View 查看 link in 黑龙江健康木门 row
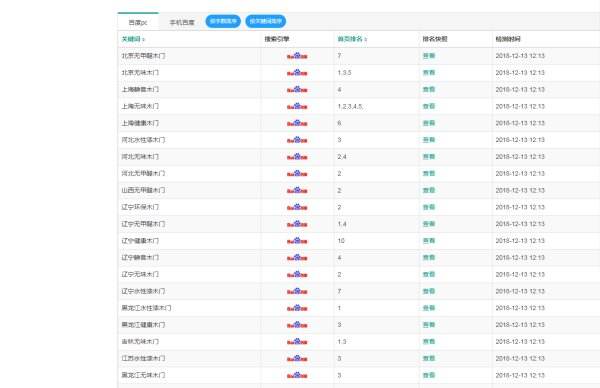600x388 pixels. (429, 325)
